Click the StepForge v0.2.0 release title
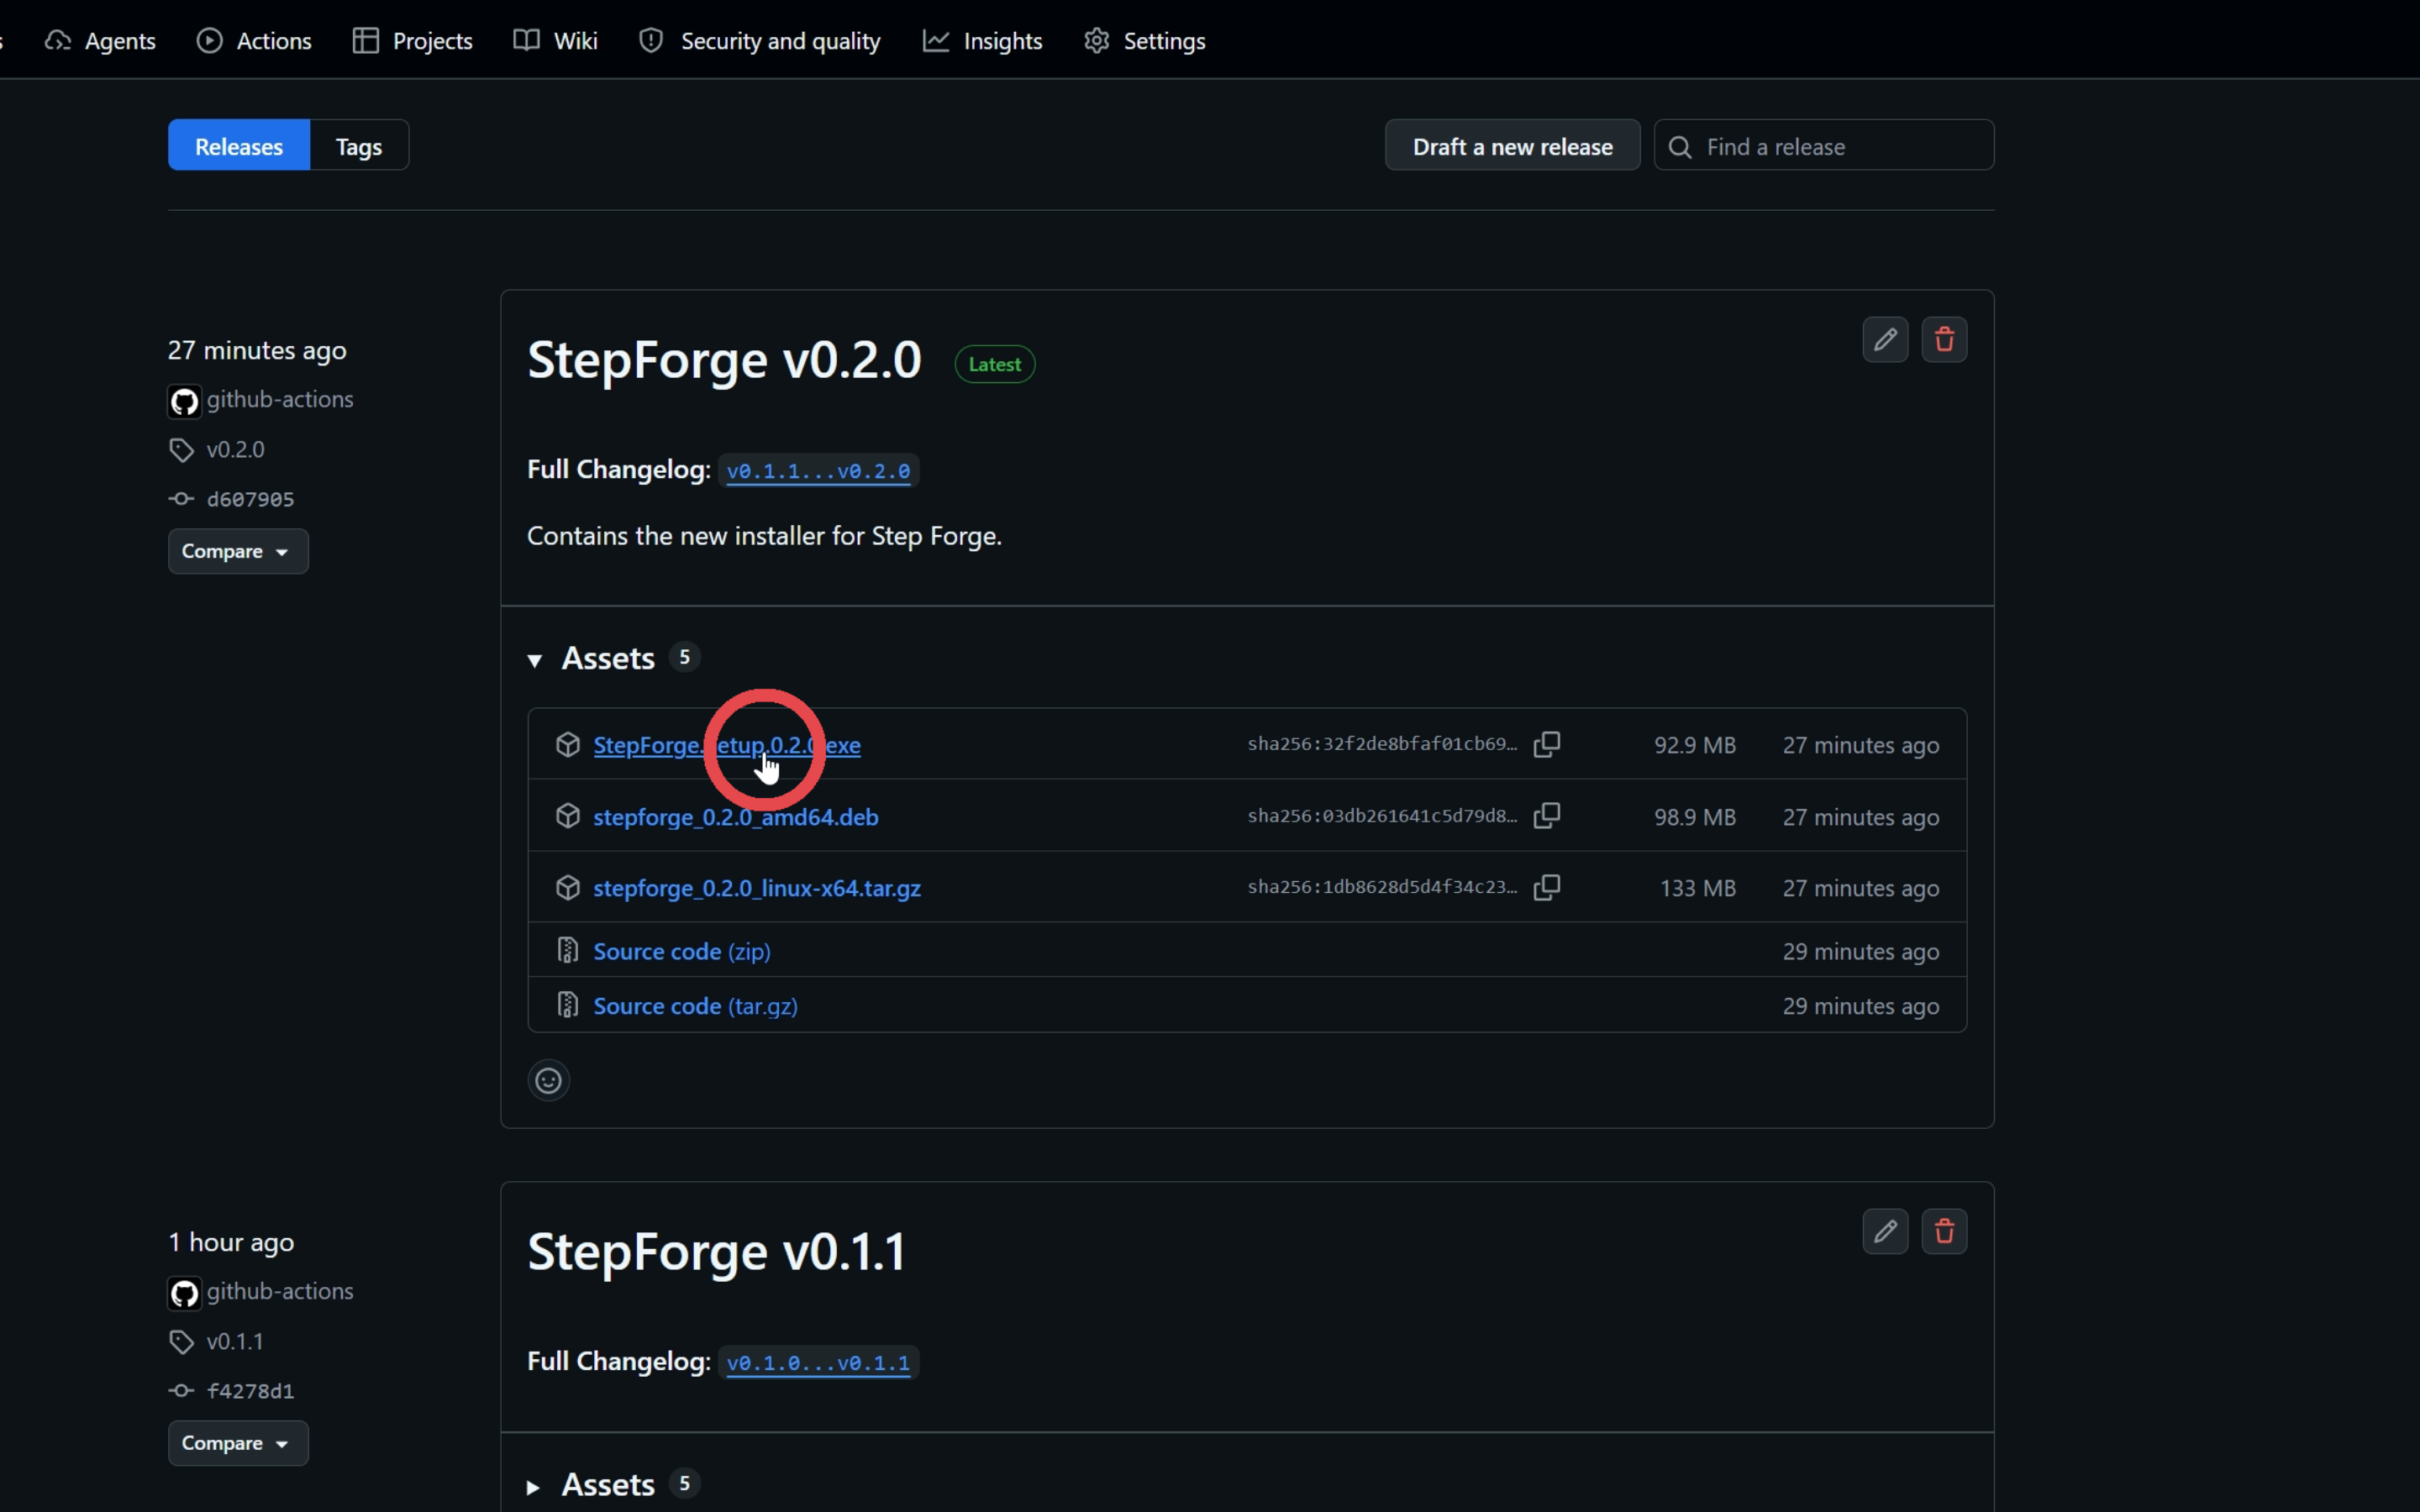This screenshot has height=1512, width=2420. (x=724, y=360)
